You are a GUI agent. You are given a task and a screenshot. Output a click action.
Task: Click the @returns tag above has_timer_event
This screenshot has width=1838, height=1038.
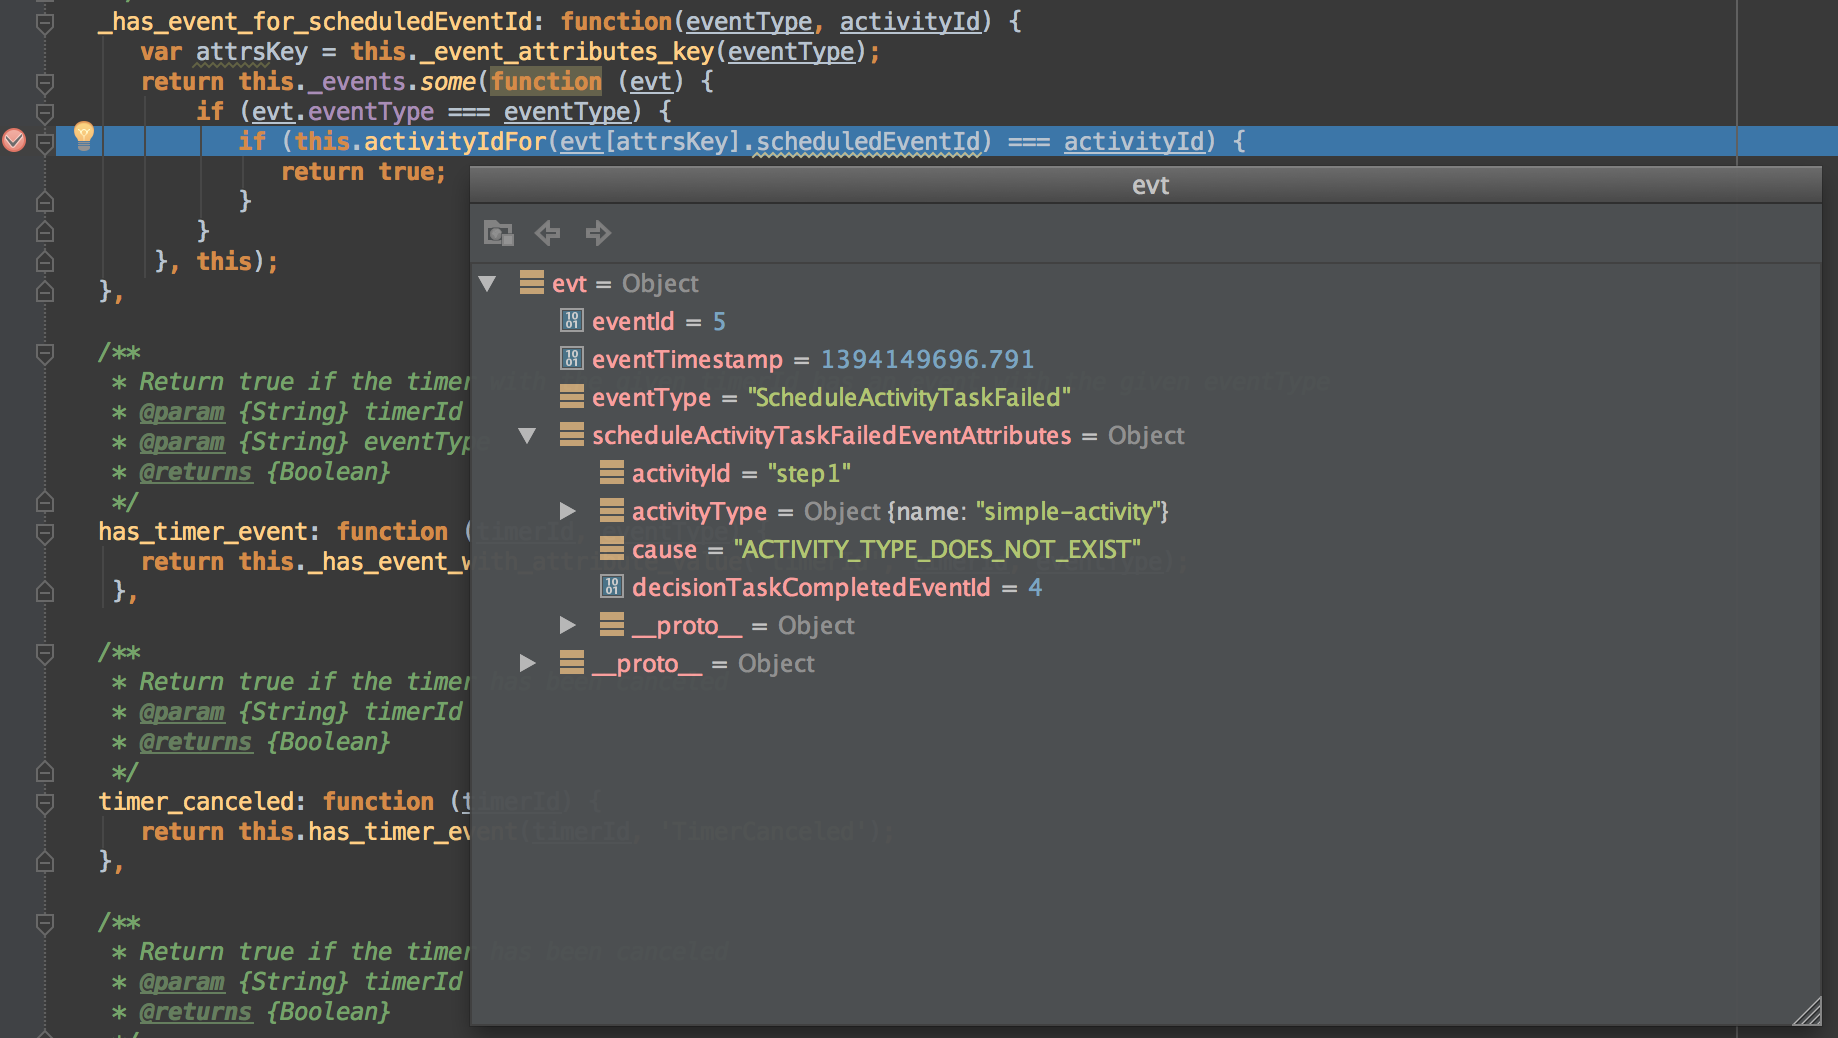(x=195, y=472)
